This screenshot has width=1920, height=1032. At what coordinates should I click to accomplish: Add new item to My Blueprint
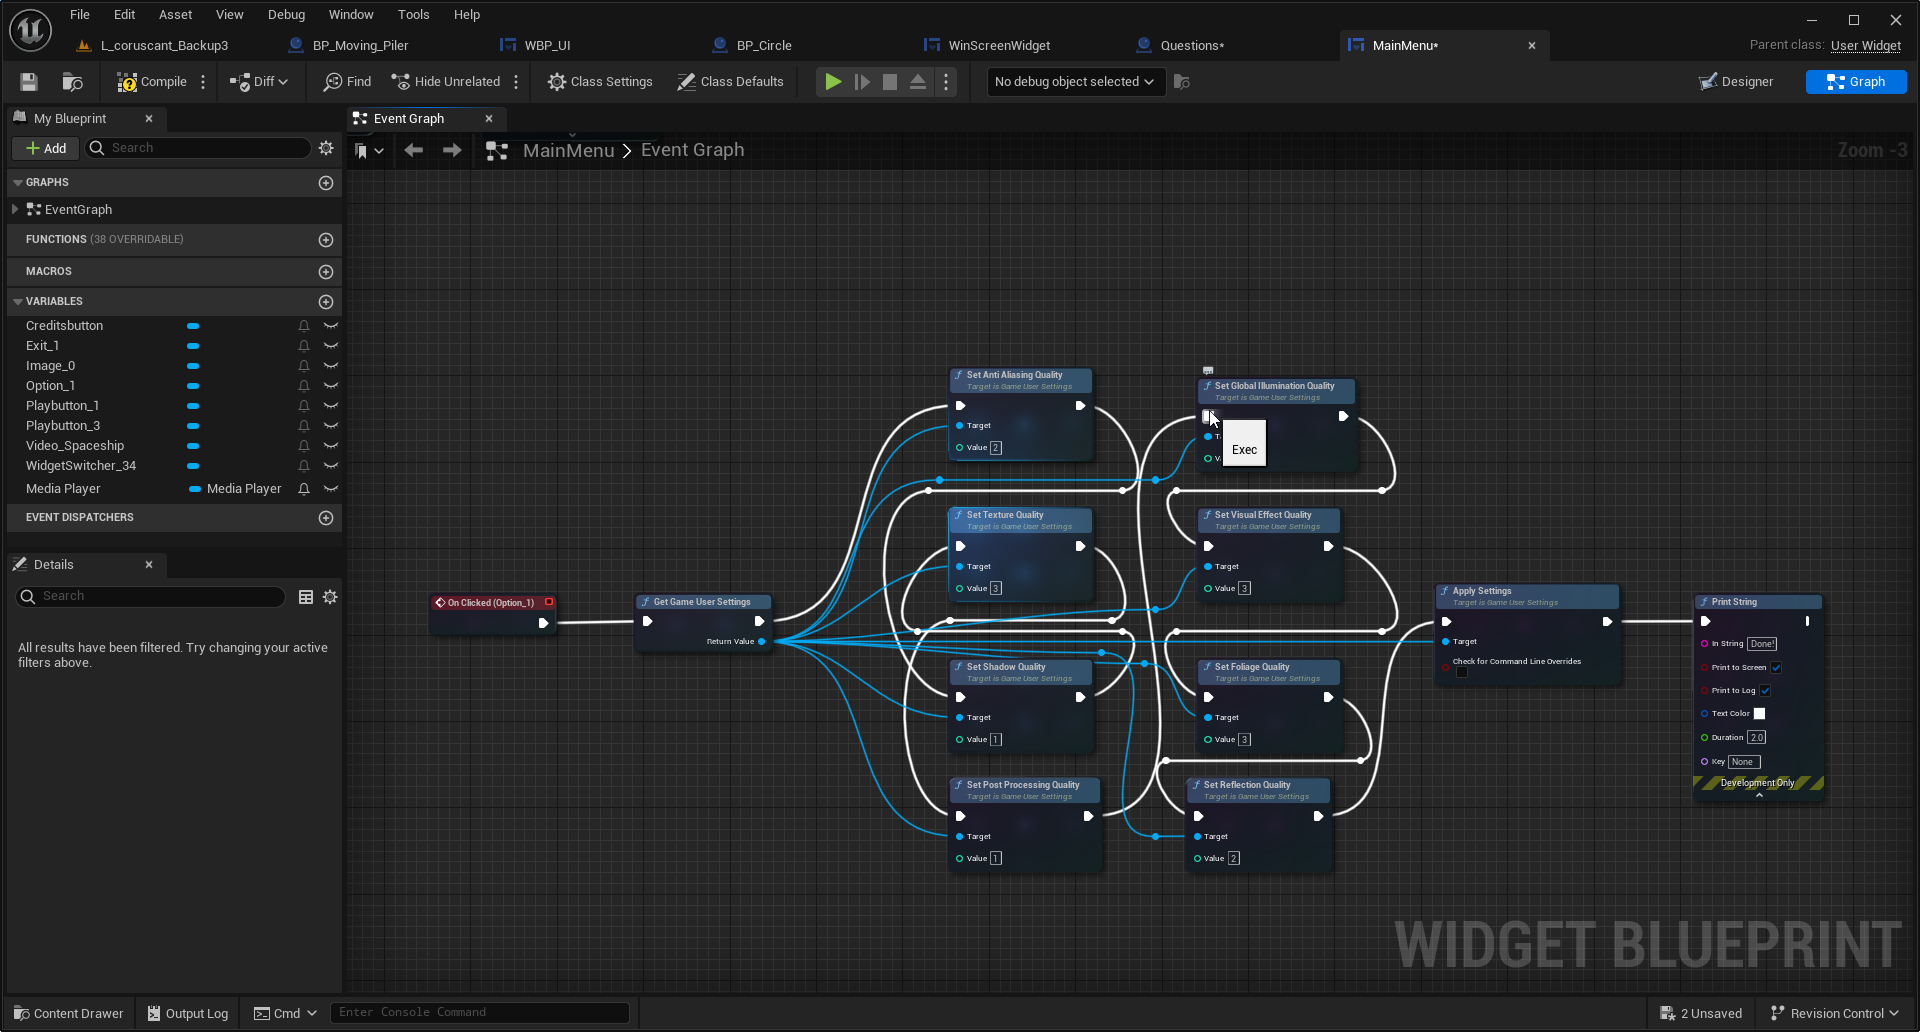[46, 148]
